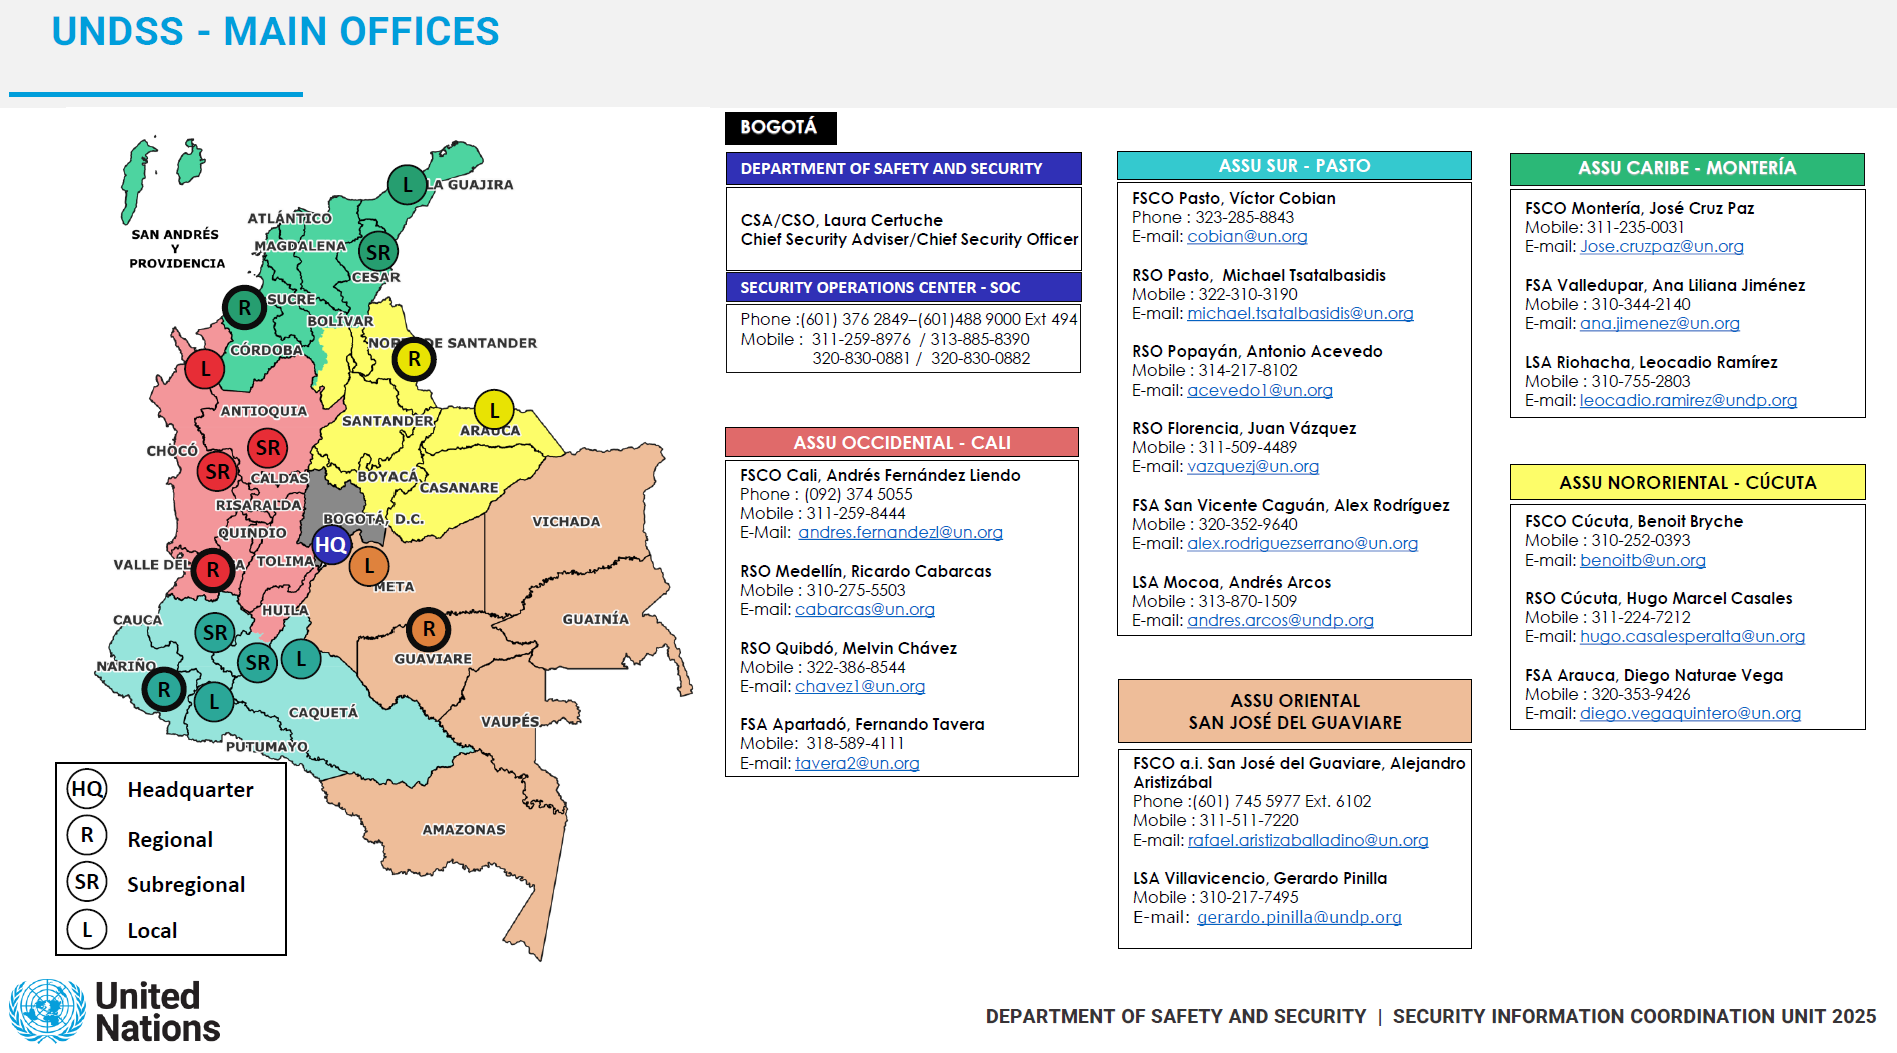Click the red R marker in Valle del Cauca

point(212,570)
